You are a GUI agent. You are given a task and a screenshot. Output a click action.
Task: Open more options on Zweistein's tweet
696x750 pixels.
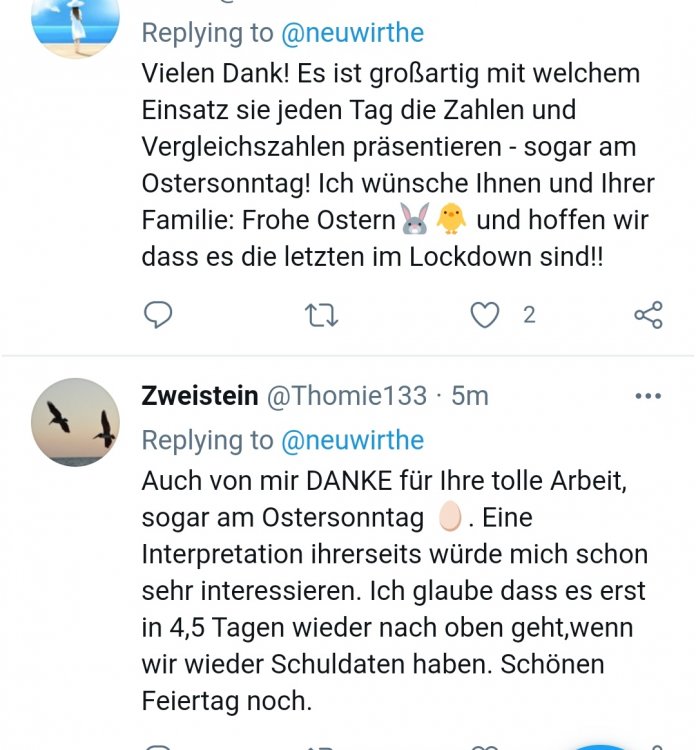(648, 396)
